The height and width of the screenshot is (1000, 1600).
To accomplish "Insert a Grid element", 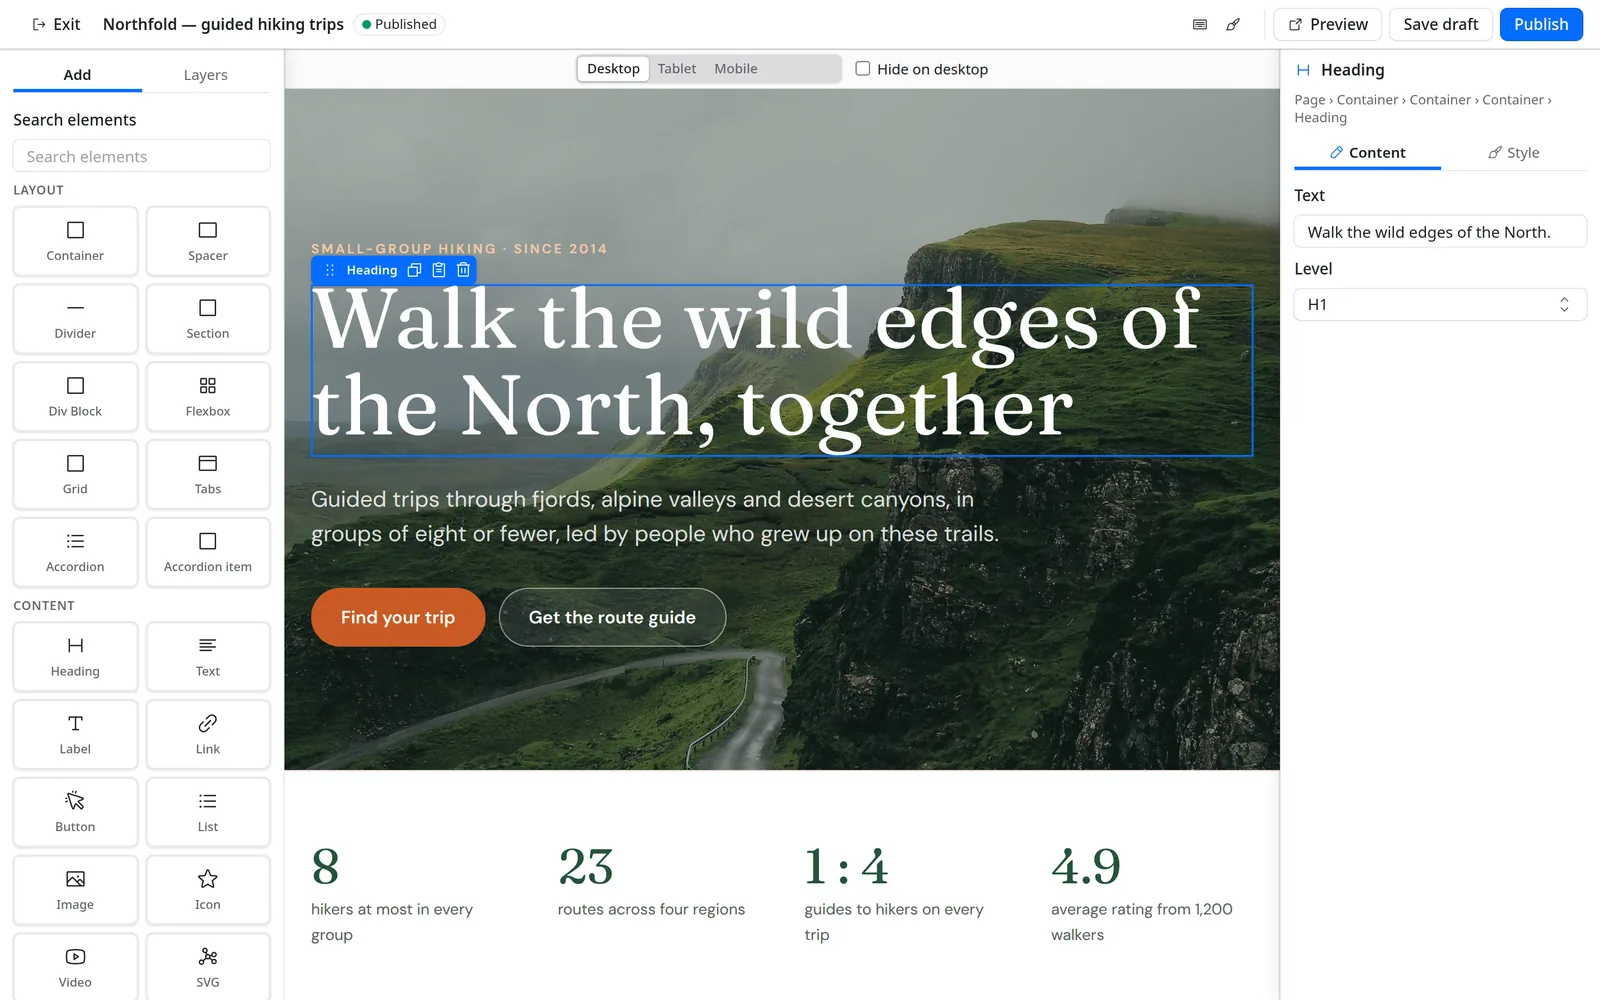I will (x=75, y=475).
